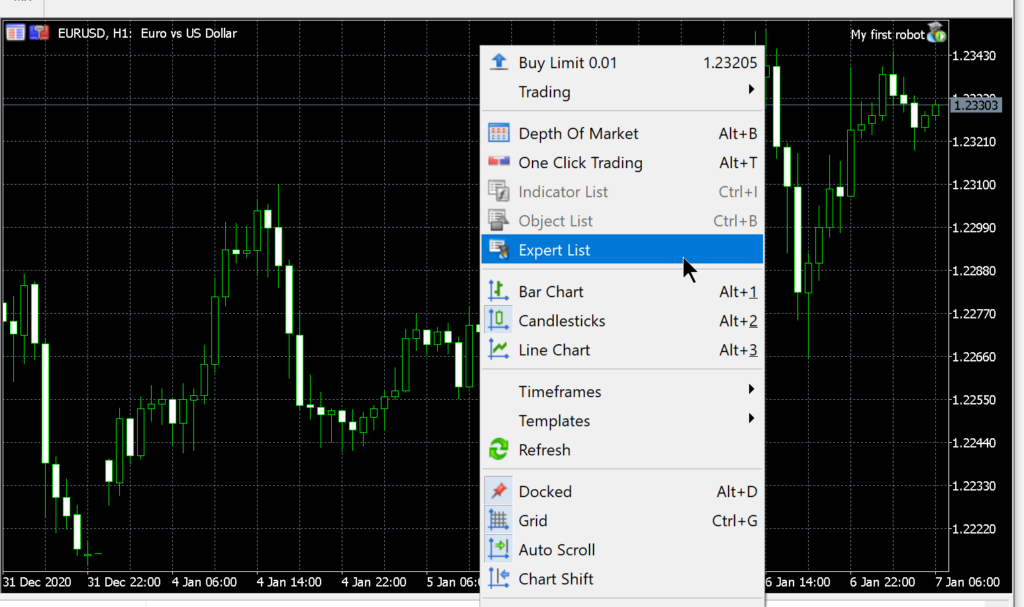Switch to Candlesticks chart icon
This screenshot has width=1024, height=607.
coord(498,321)
